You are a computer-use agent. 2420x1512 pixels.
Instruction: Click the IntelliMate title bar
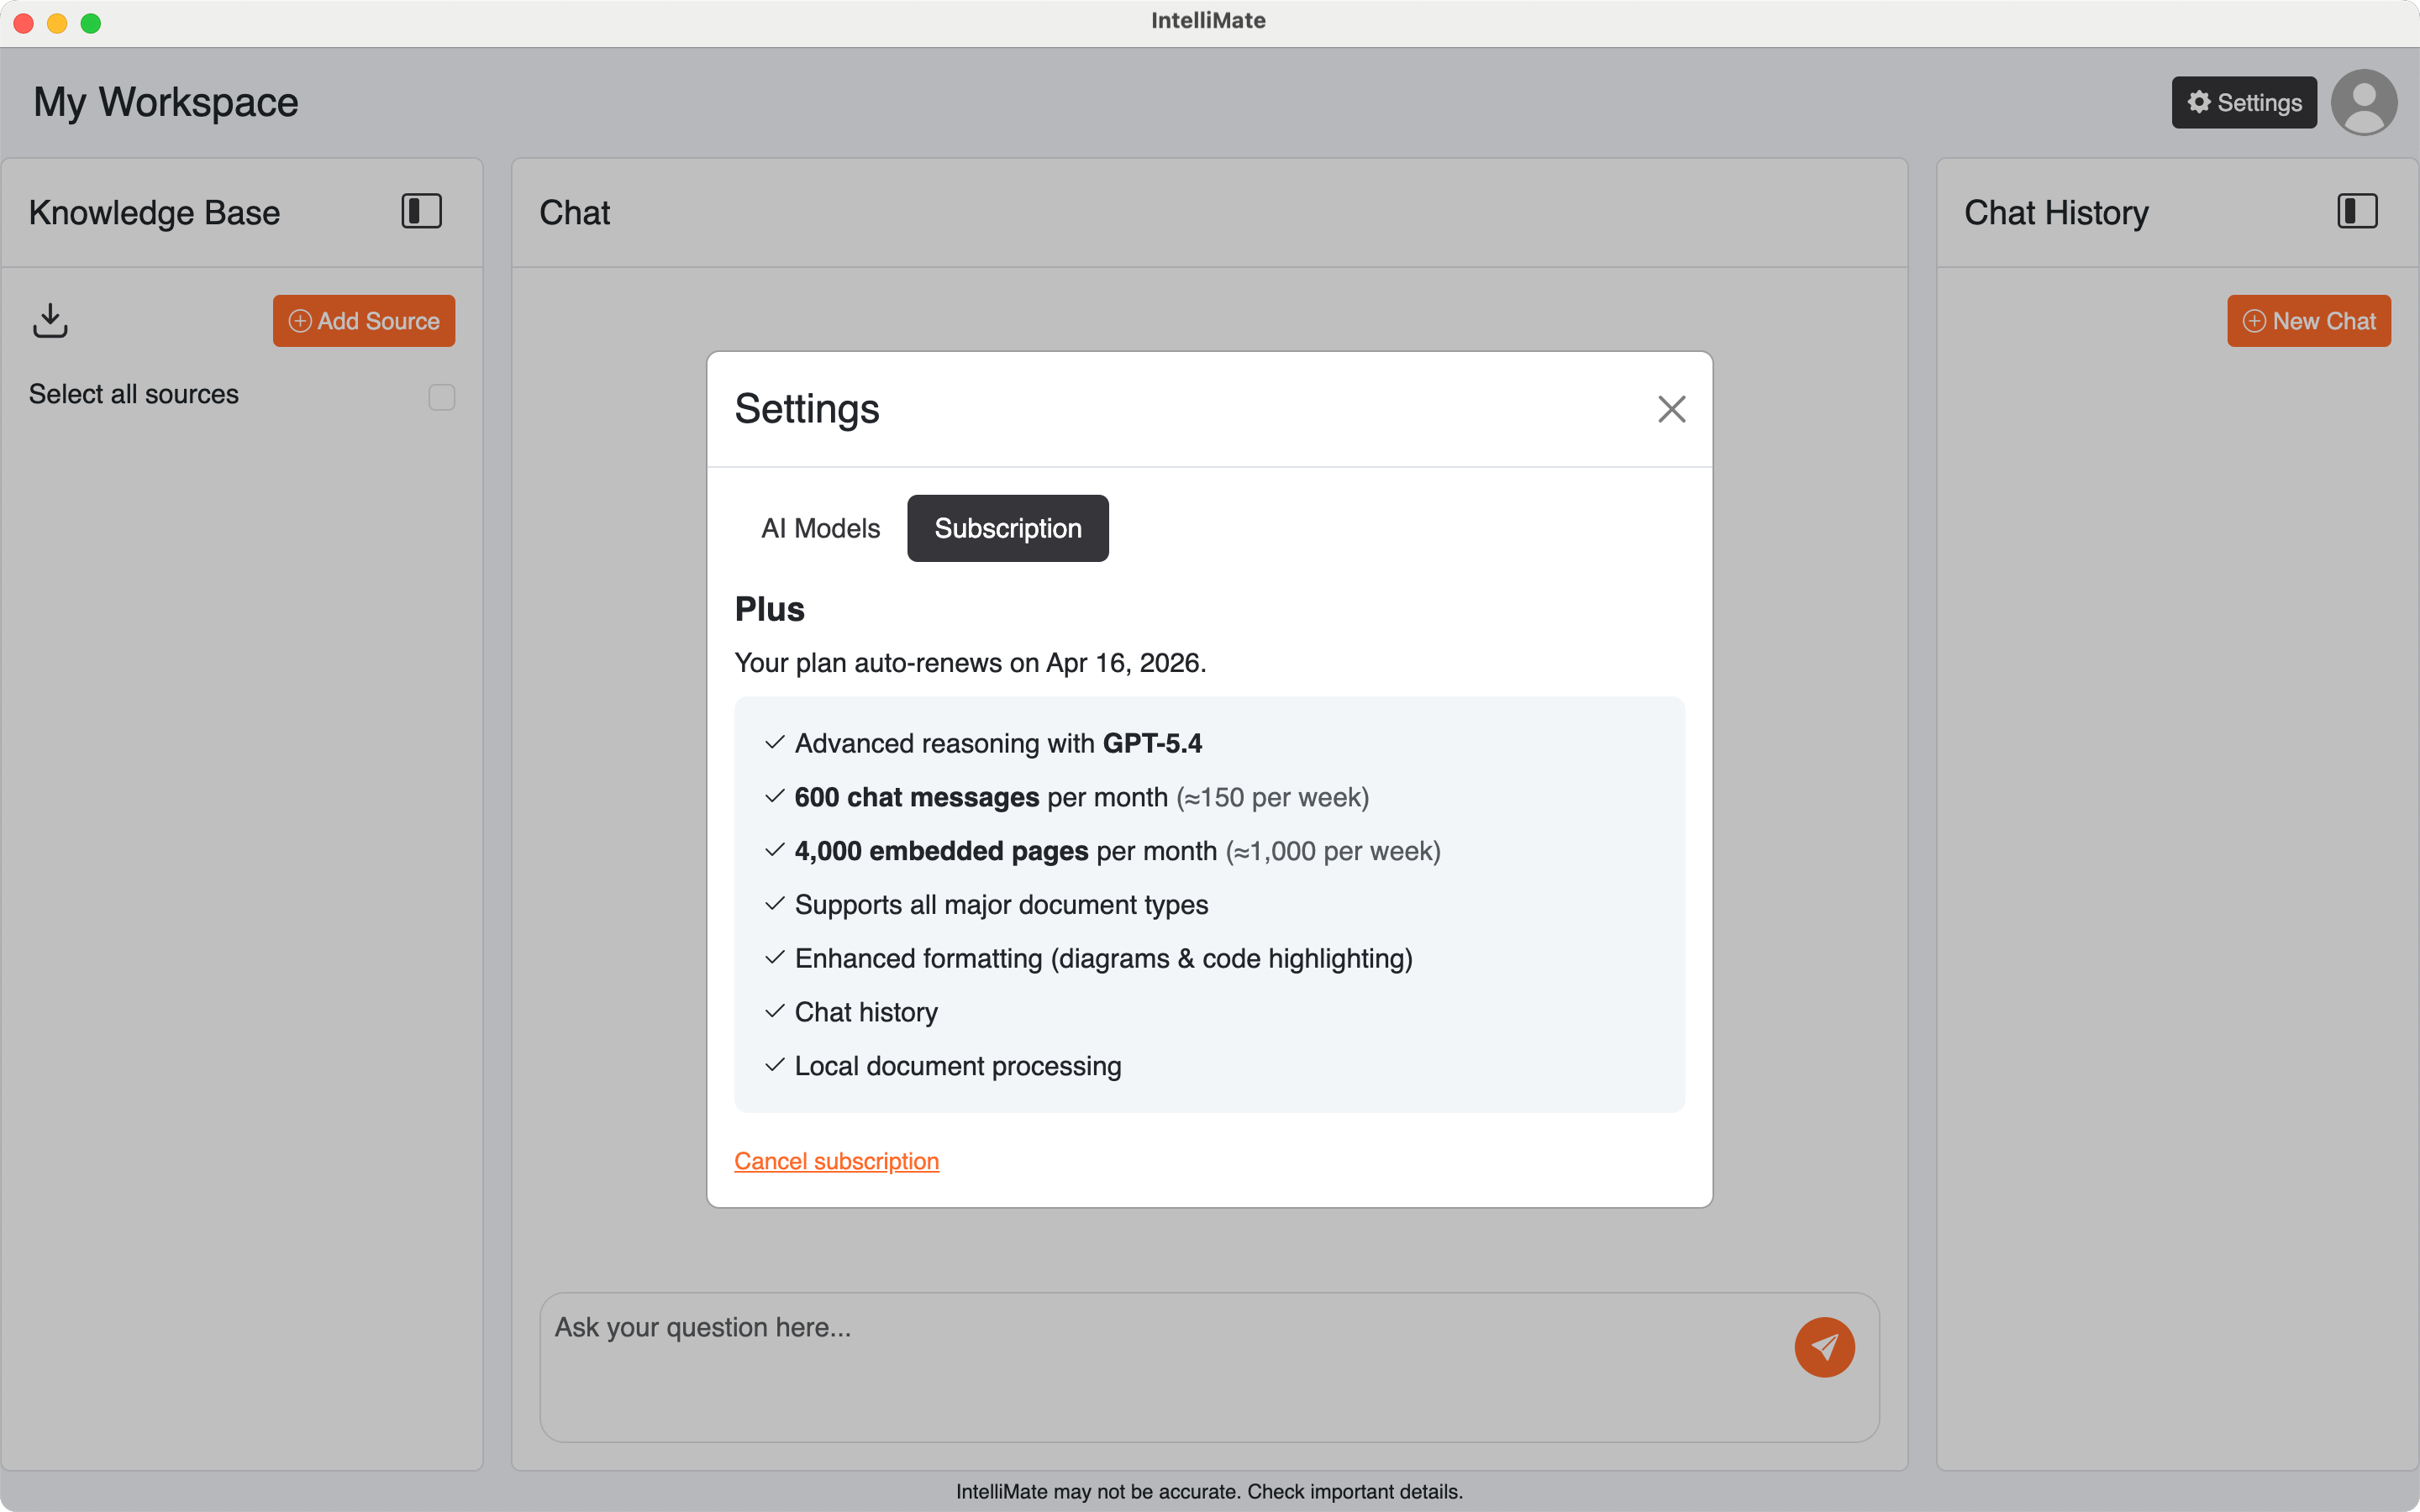(x=1209, y=20)
